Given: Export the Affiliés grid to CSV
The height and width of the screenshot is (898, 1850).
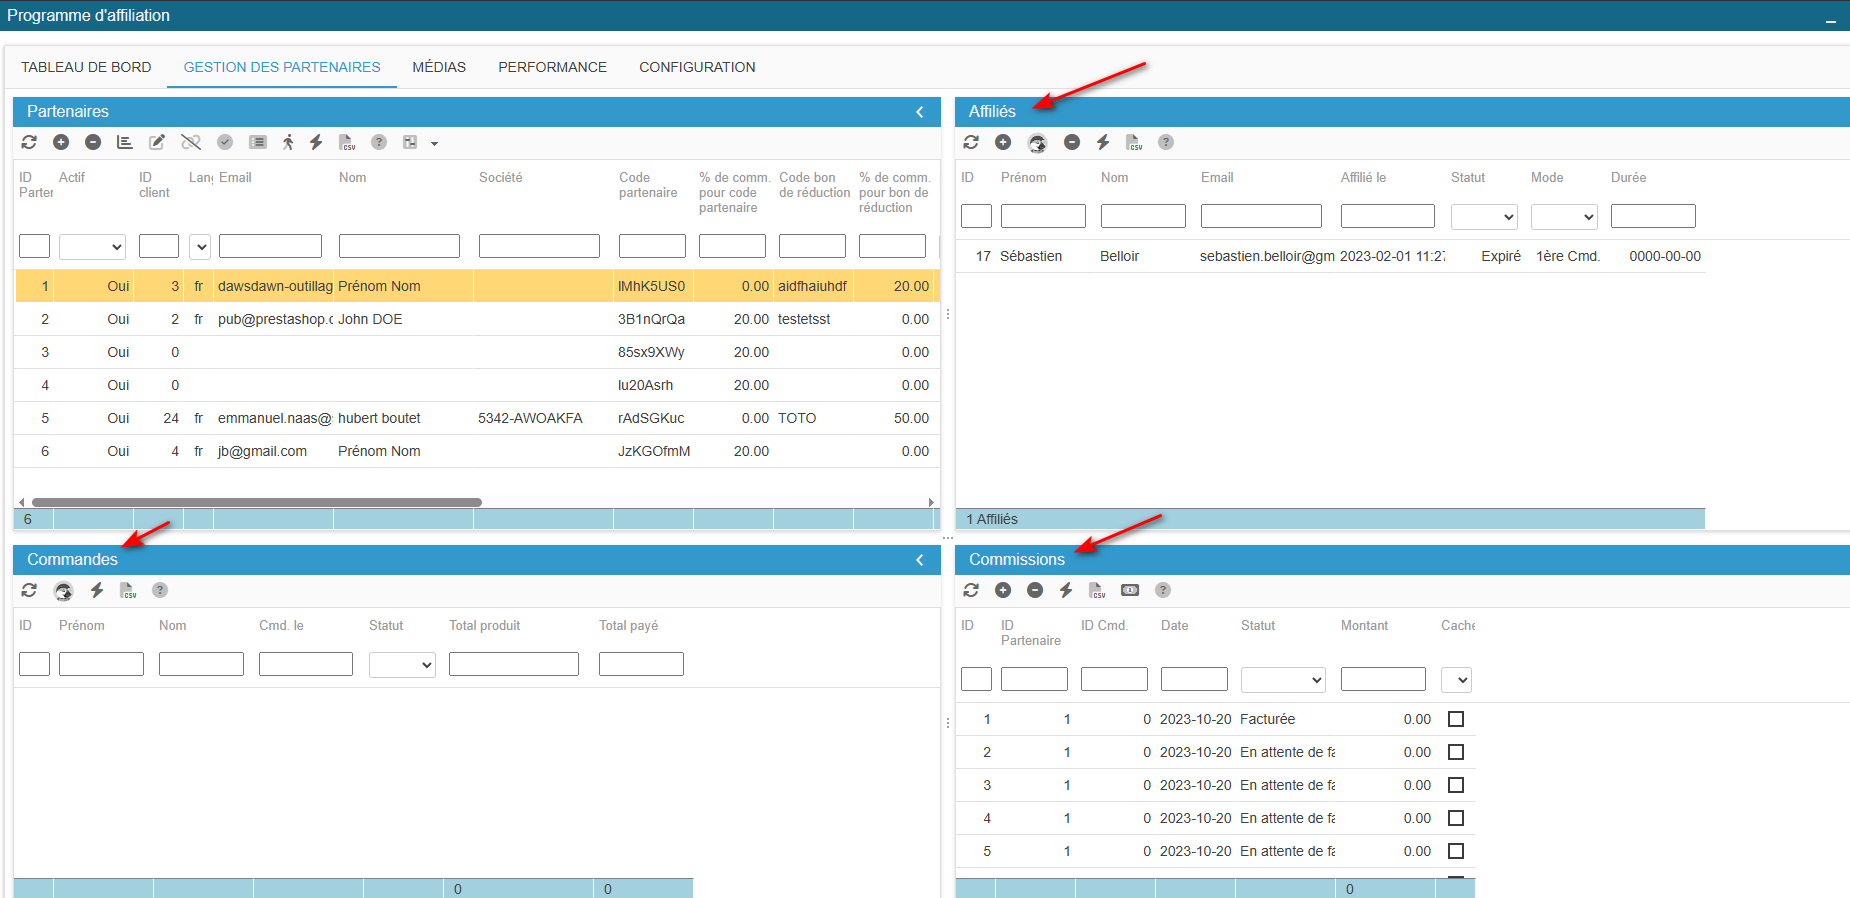Looking at the screenshot, I should coord(1134,142).
